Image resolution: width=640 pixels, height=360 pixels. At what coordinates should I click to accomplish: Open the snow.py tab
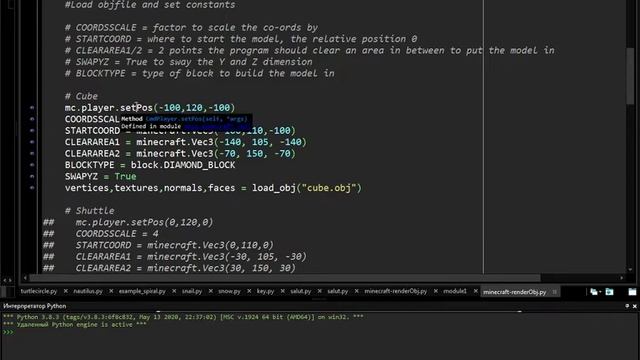click(x=229, y=291)
